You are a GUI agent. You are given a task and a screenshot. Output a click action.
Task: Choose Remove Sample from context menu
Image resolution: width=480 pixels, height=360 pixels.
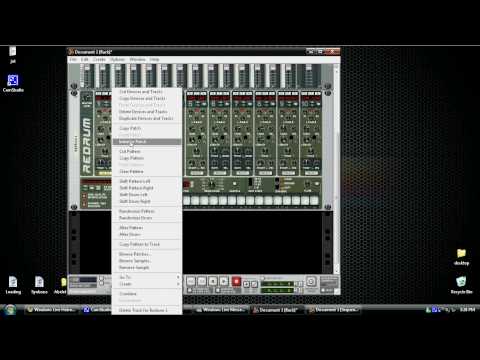coord(147,267)
